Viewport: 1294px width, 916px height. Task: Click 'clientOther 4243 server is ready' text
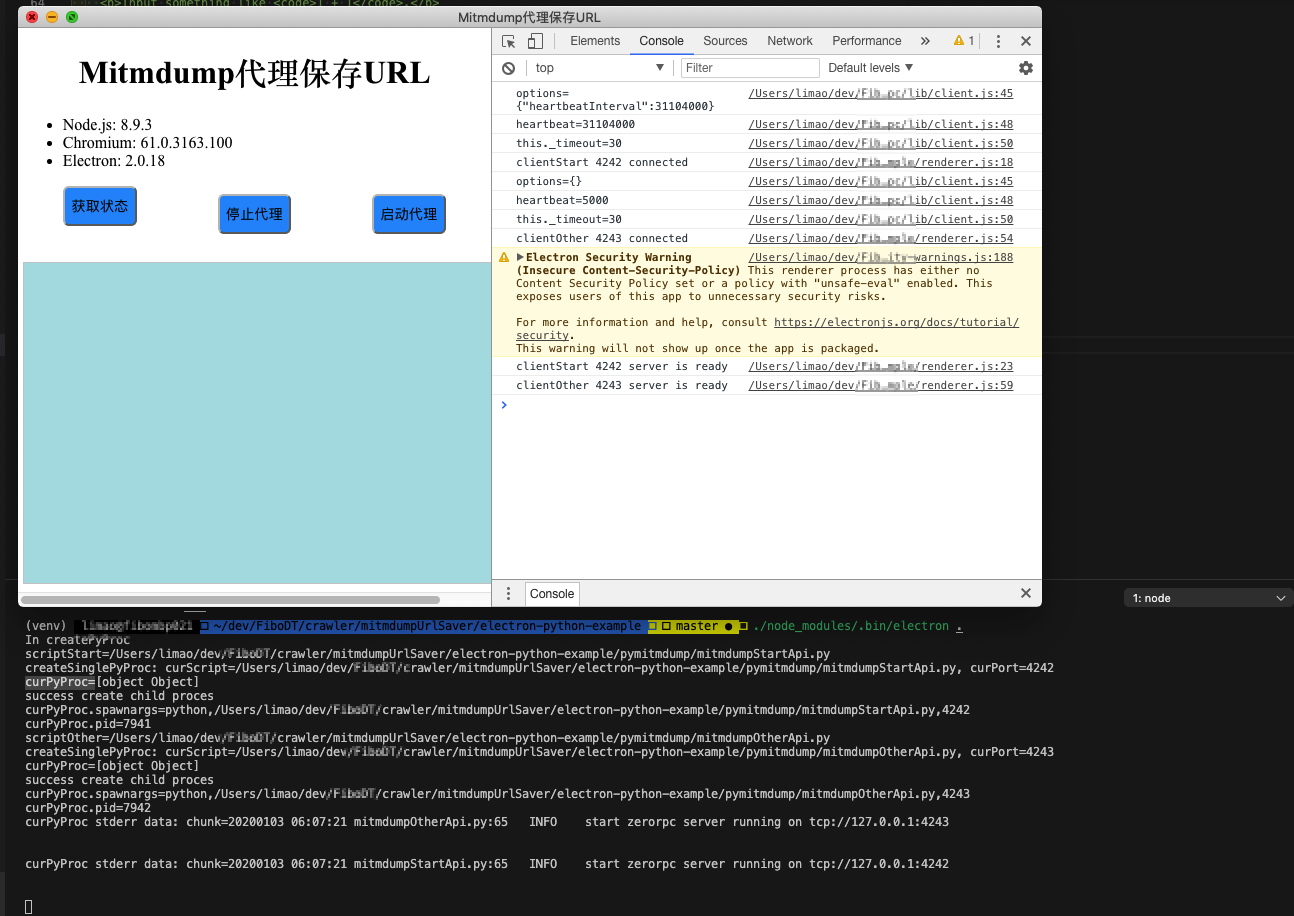pos(622,385)
